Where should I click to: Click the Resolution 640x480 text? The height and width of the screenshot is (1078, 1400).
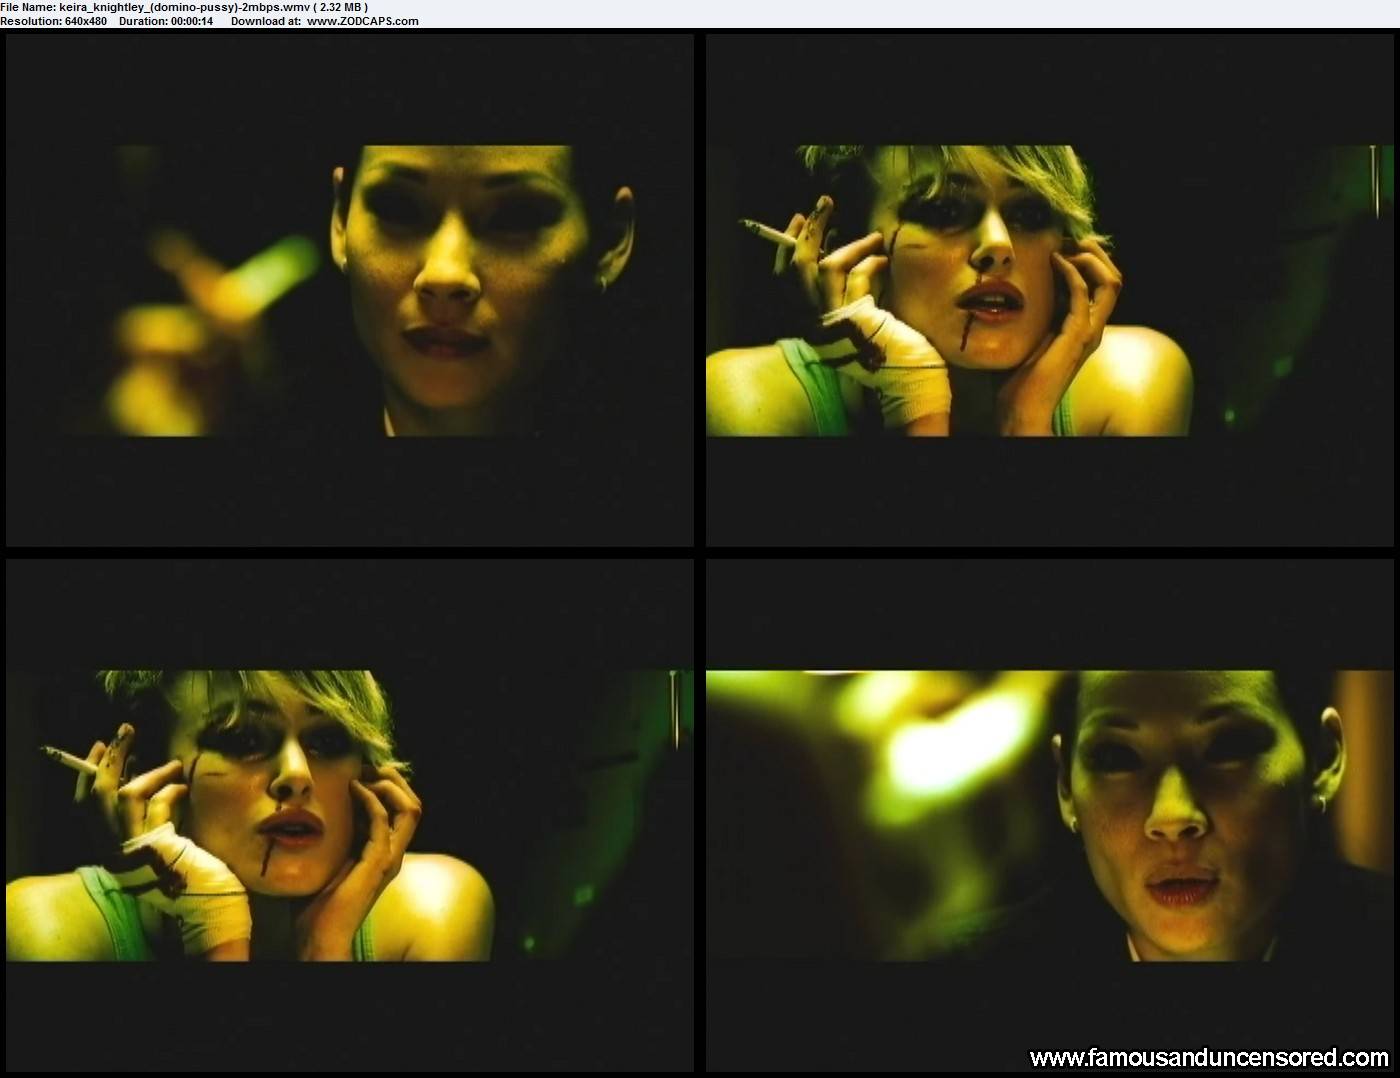coord(54,21)
